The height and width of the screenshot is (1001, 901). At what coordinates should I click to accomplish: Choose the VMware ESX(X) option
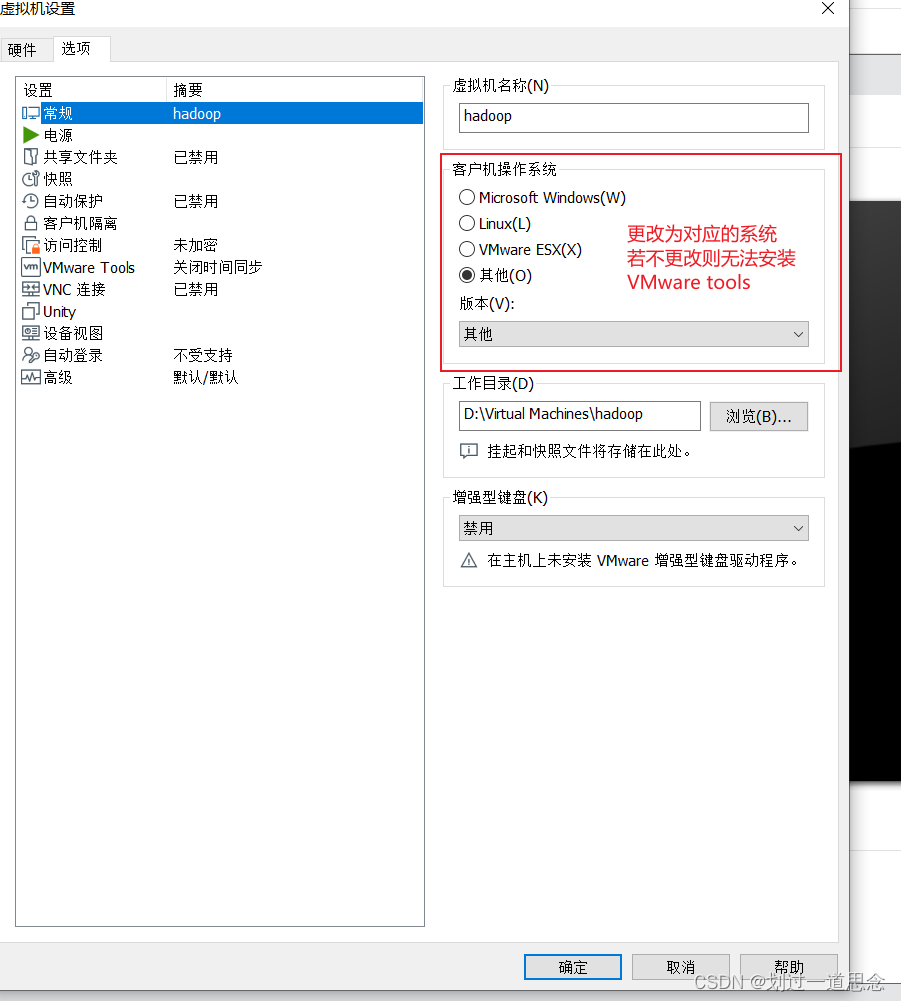click(467, 249)
